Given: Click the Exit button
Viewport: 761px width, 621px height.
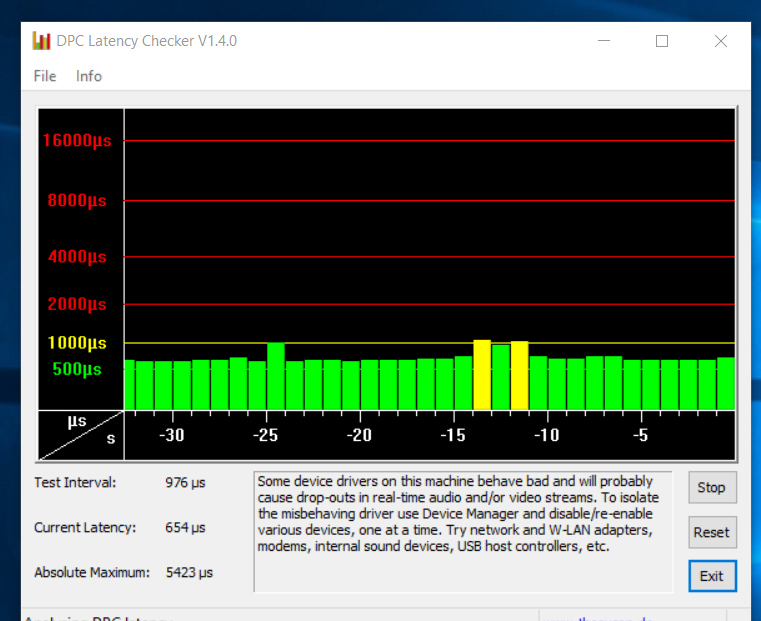Looking at the screenshot, I should pos(712,576).
